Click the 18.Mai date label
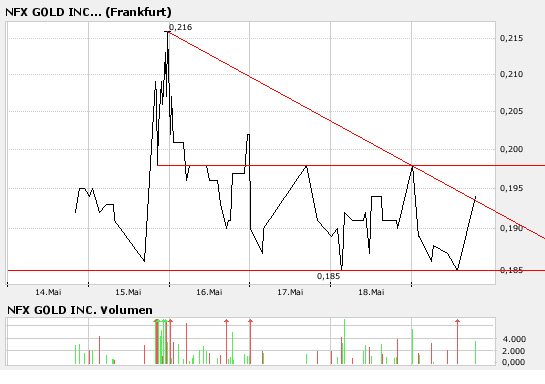Screen dimensions: 545x384 tap(371, 292)
